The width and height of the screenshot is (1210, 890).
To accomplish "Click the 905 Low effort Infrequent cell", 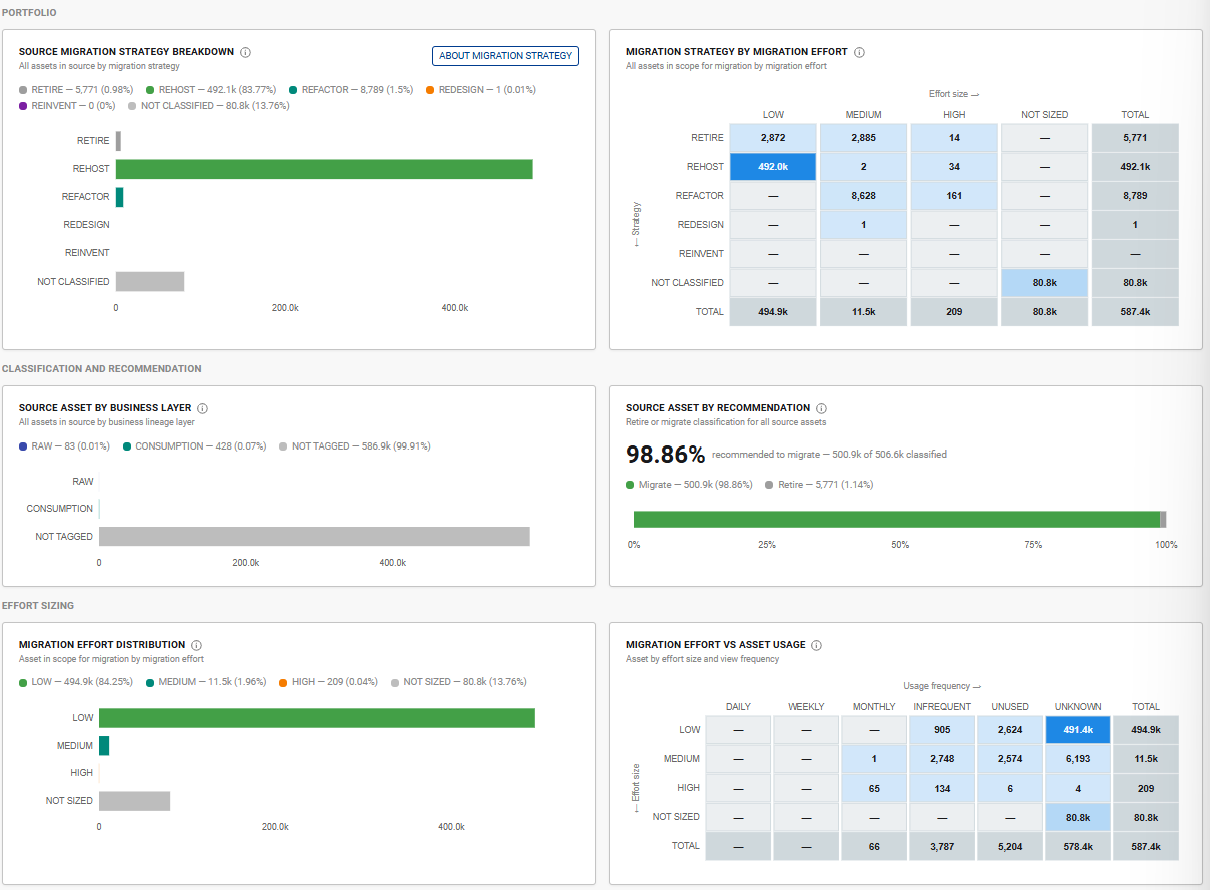I will [x=942, y=730].
